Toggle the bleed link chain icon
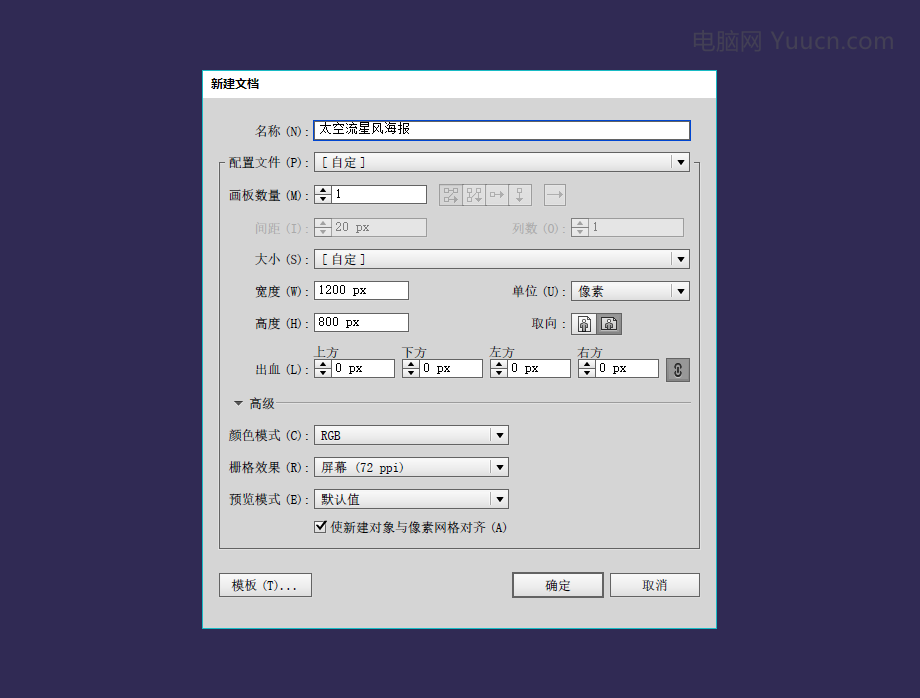The image size is (920, 698). click(678, 370)
